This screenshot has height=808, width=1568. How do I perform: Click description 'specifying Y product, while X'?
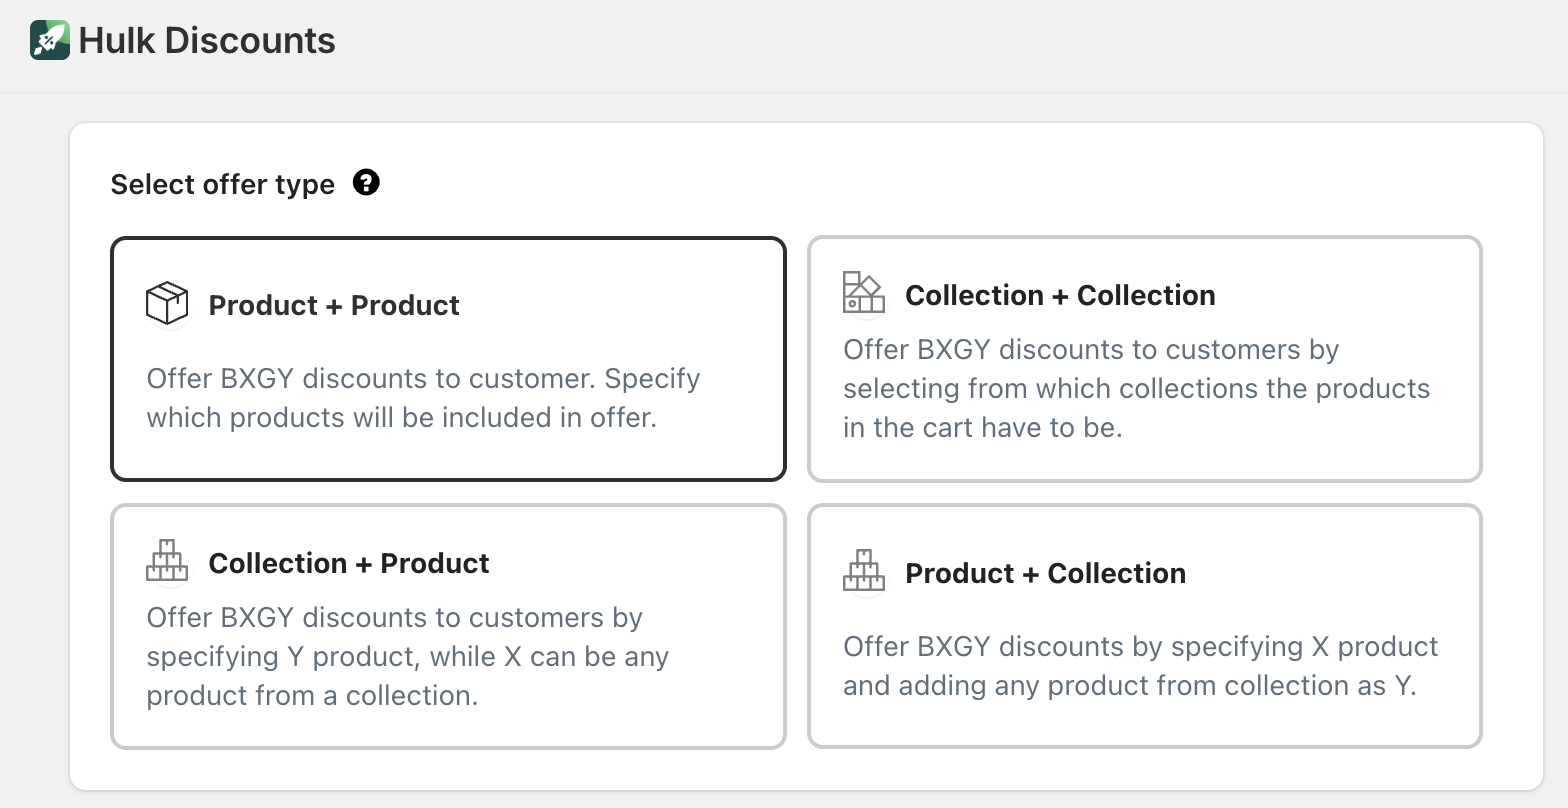point(407,656)
